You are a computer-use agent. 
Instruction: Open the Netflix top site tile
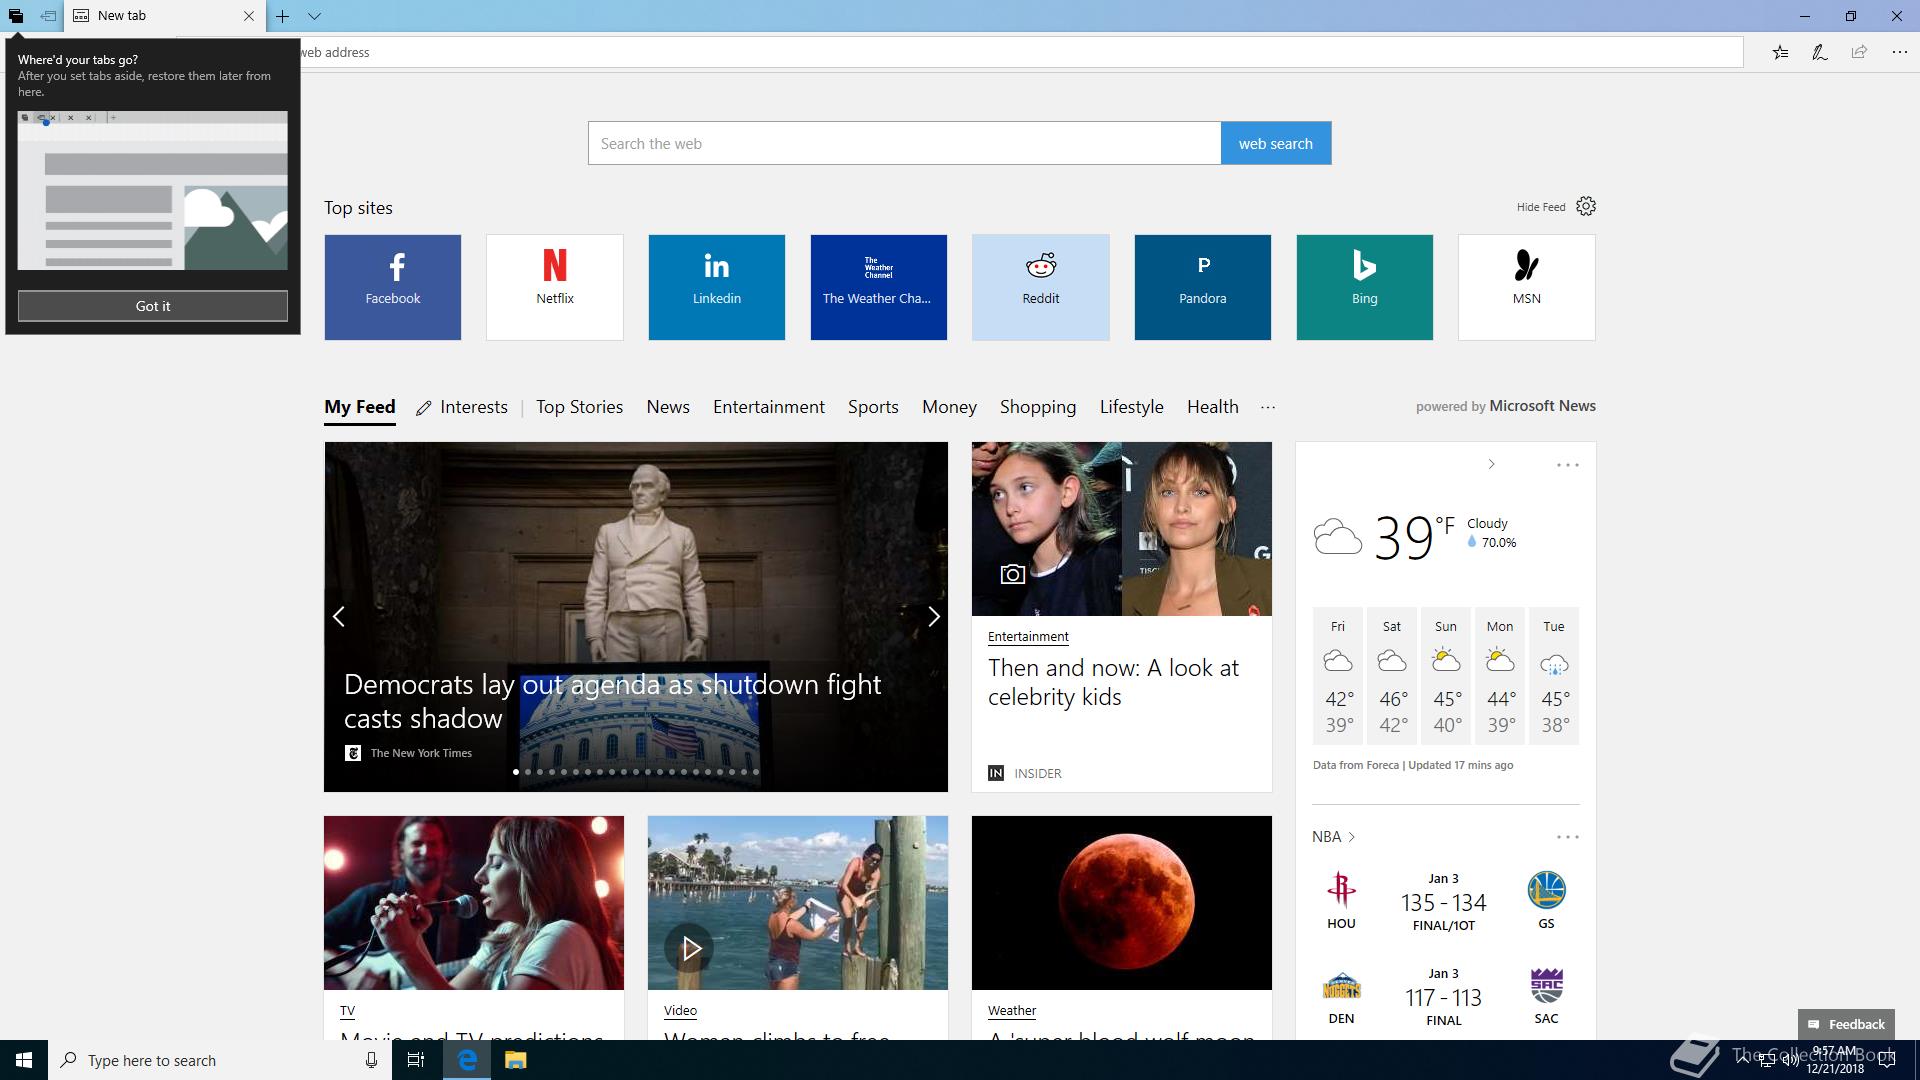point(555,287)
